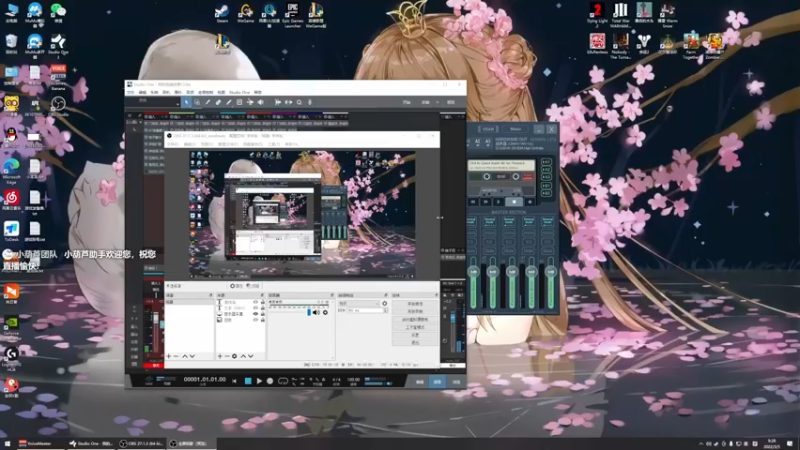Toggle EQ on VoiceMeeter A2 master bus
Image resolution: width=800 pixels, height=450 pixels.
coord(490,242)
